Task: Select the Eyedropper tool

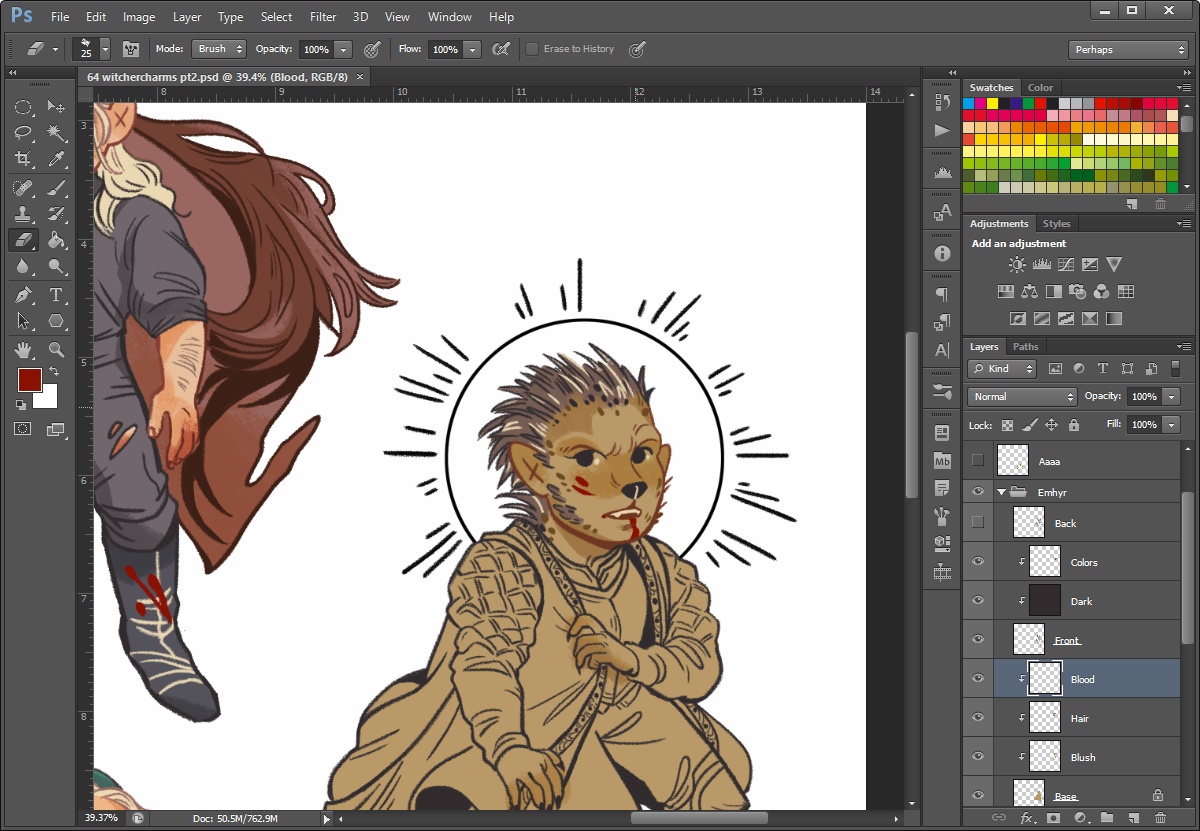Action: coord(56,159)
